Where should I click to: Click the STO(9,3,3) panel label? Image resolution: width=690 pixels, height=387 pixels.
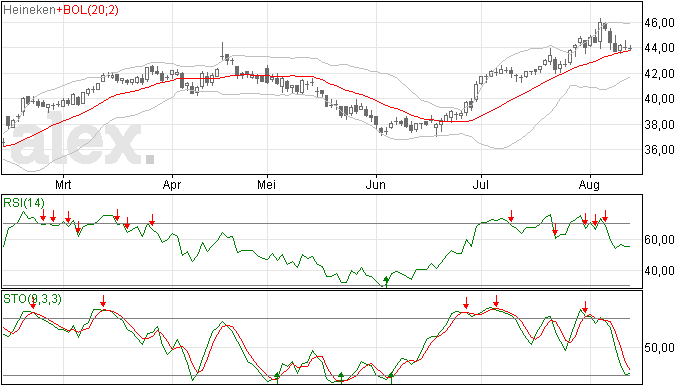click(x=33, y=299)
